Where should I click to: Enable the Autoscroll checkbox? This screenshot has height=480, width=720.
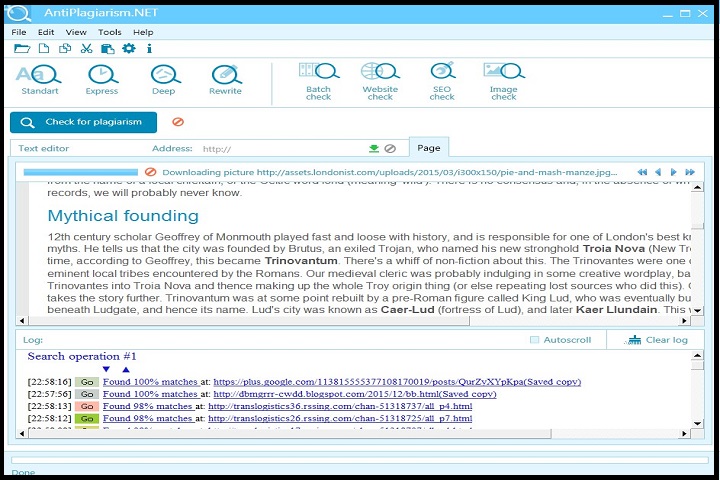click(535, 340)
